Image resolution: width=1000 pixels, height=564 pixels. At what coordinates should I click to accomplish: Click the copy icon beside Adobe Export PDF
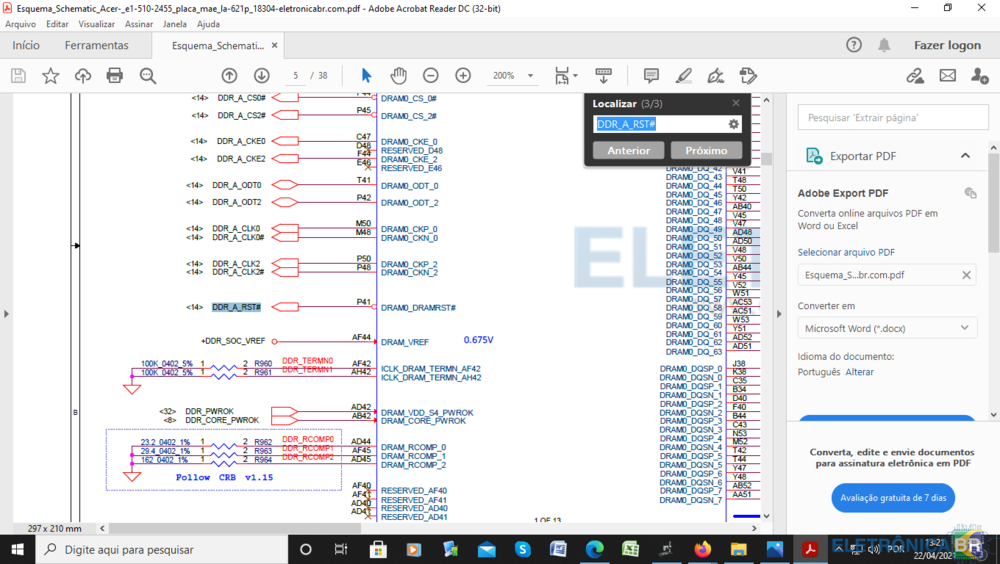971,193
